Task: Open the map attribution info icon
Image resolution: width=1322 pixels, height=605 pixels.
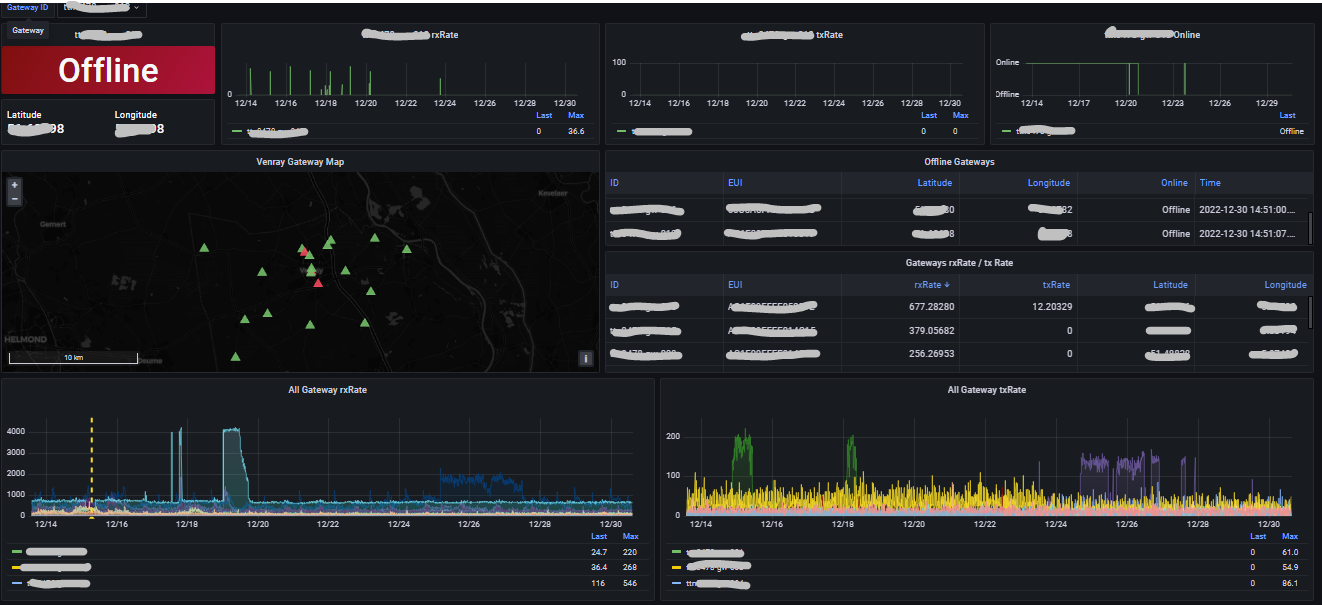Action: click(x=586, y=358)
